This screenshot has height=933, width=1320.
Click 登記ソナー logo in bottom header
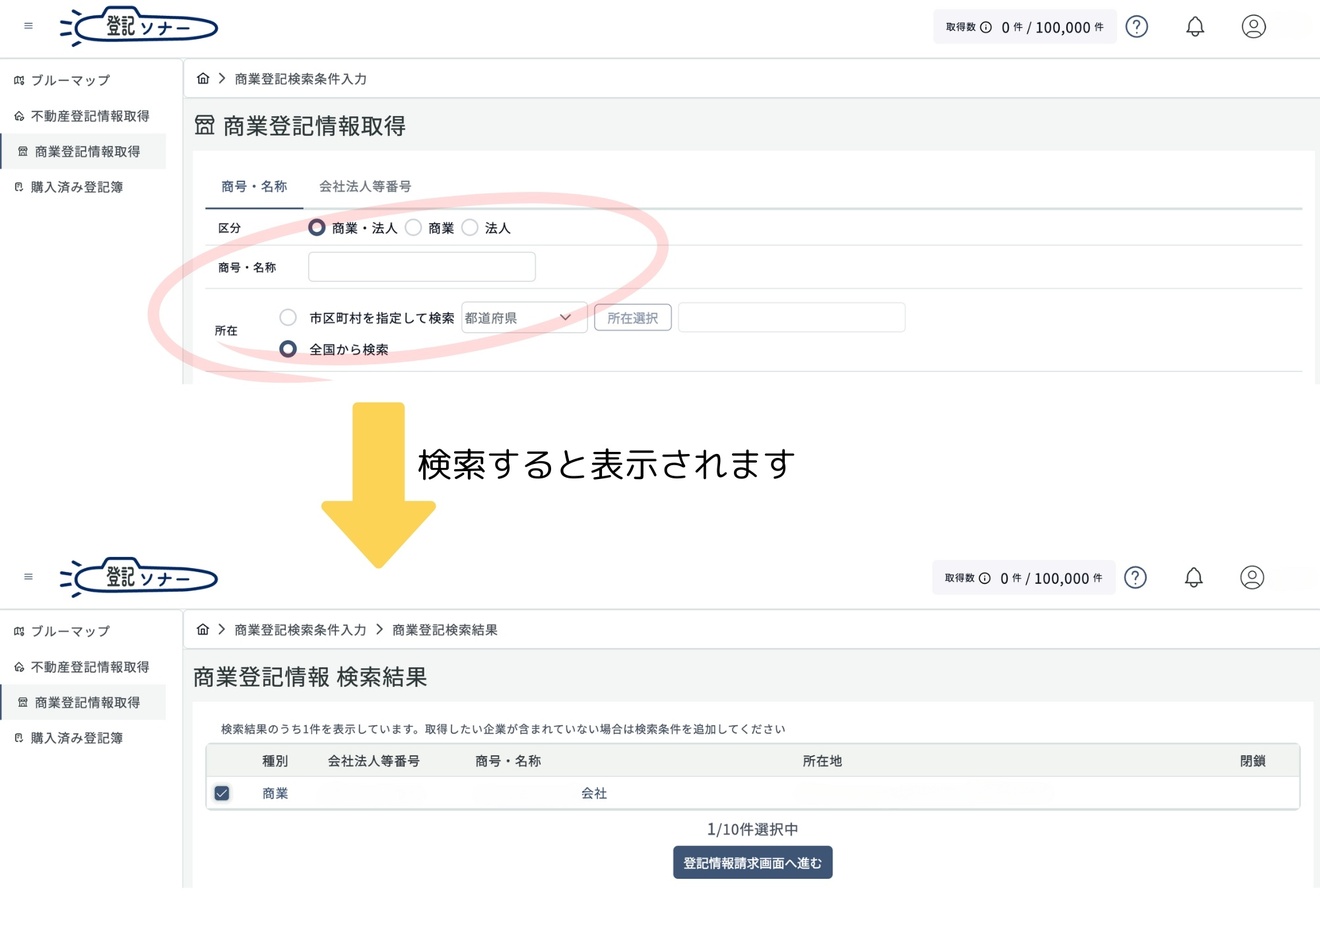[138, 577]
